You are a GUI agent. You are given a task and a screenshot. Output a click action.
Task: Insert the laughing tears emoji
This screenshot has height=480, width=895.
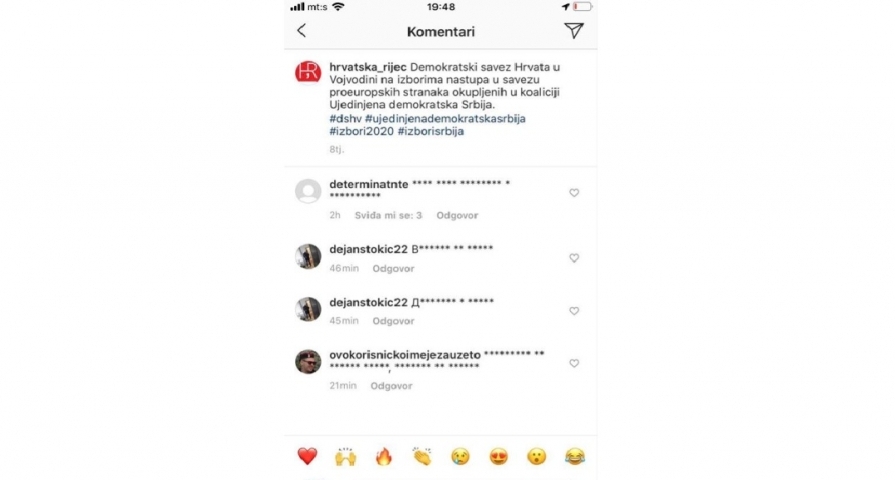point(575,456)
